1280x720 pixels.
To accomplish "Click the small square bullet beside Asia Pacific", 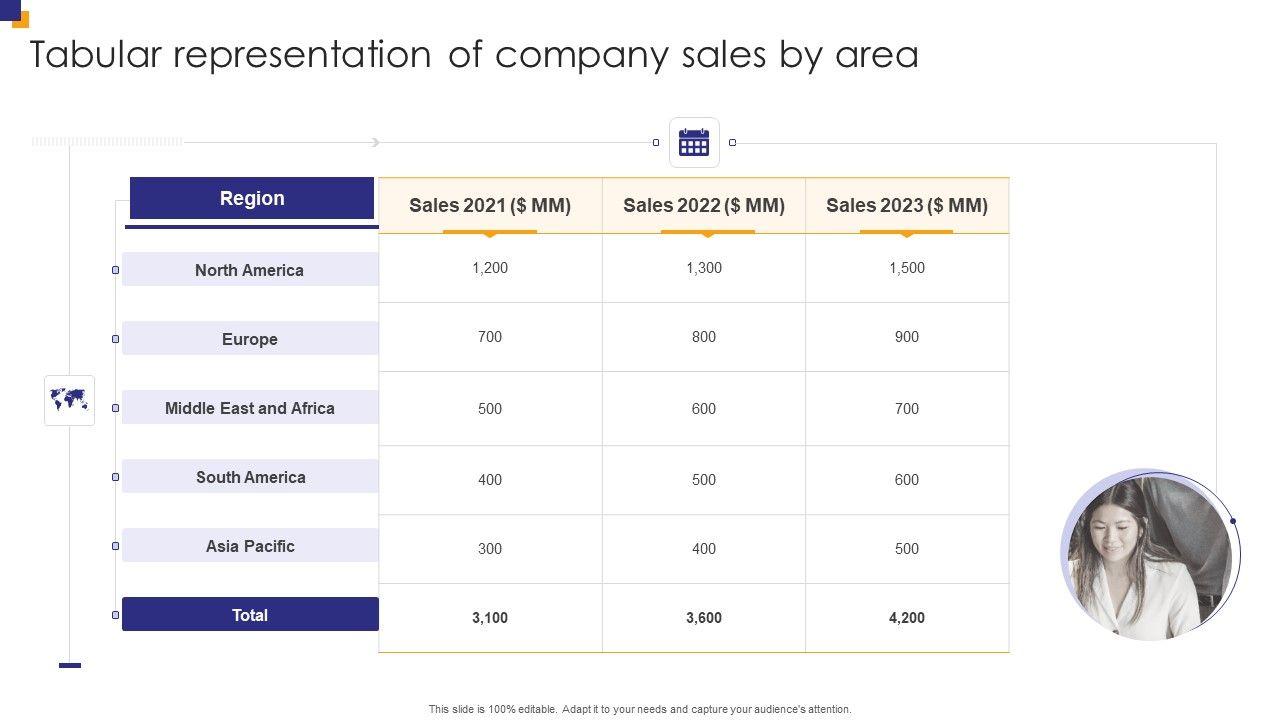I will coord(115,546).
